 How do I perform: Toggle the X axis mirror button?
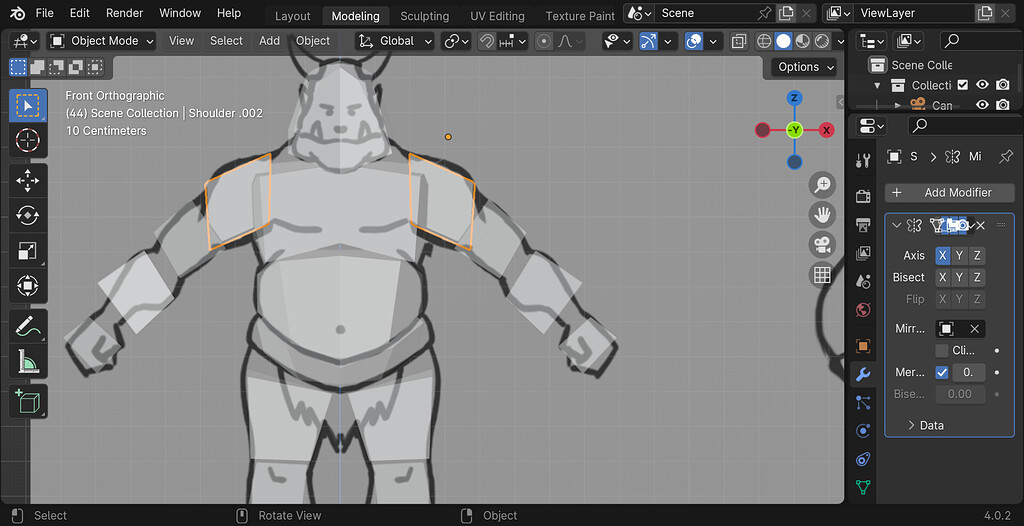[x=942, y=255]
